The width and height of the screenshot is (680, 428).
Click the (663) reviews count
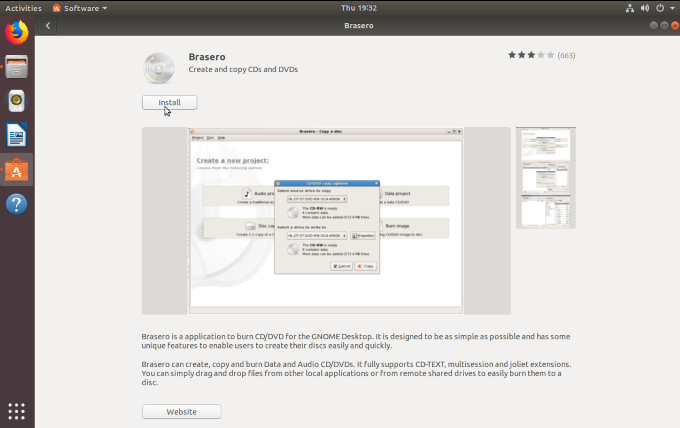566,56
